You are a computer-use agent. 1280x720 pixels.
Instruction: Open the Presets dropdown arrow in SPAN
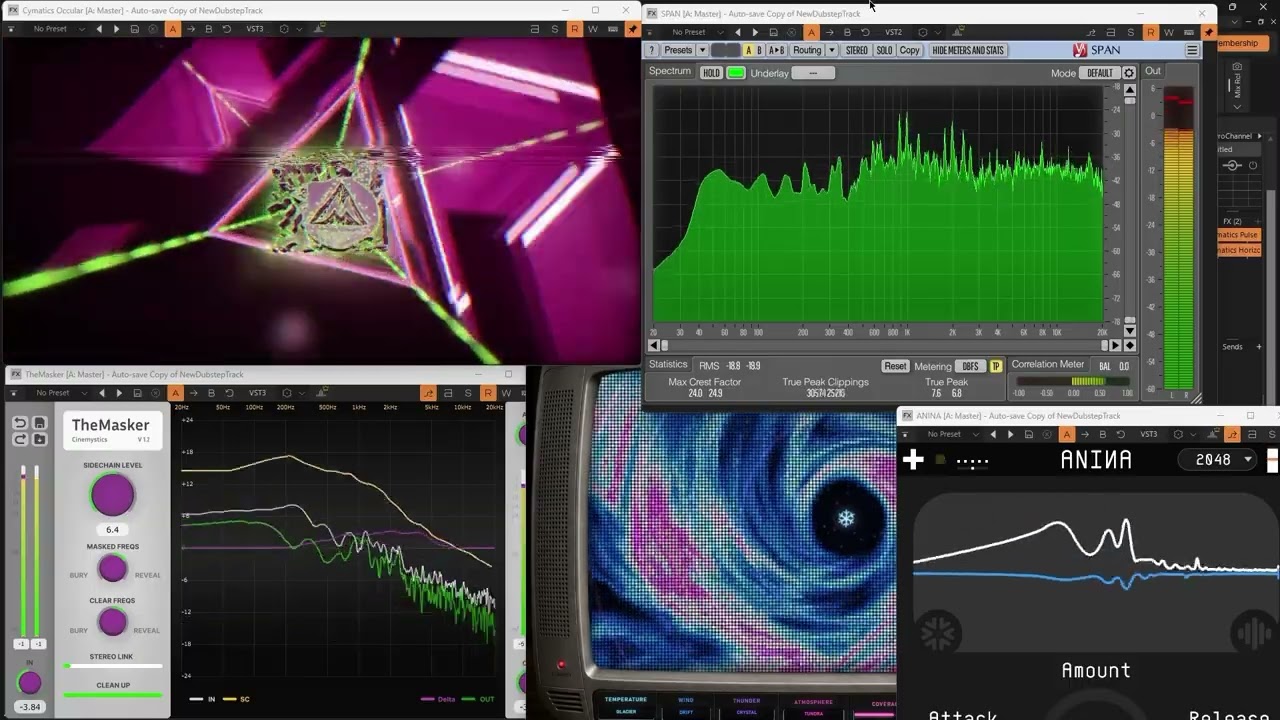coord(702,50)
